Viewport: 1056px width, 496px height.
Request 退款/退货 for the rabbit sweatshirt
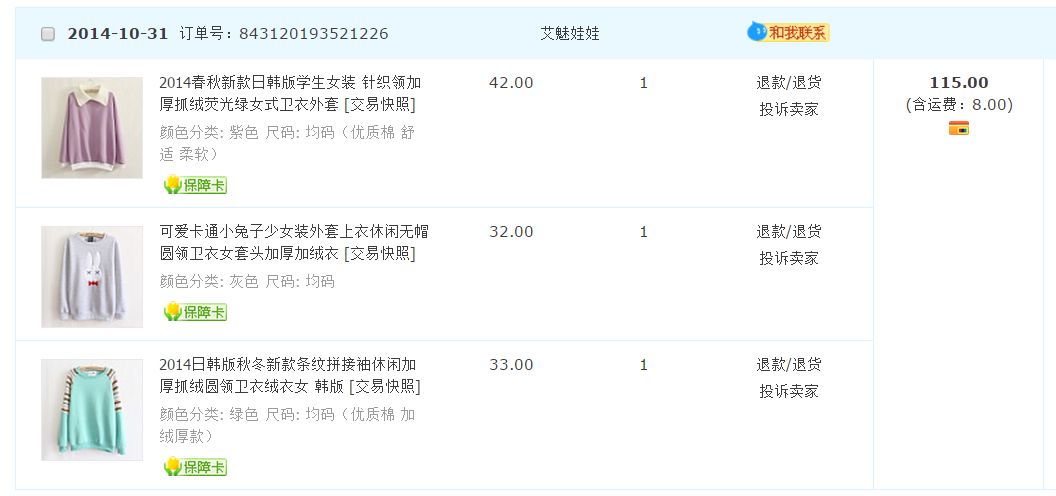(x=788, y=231)
